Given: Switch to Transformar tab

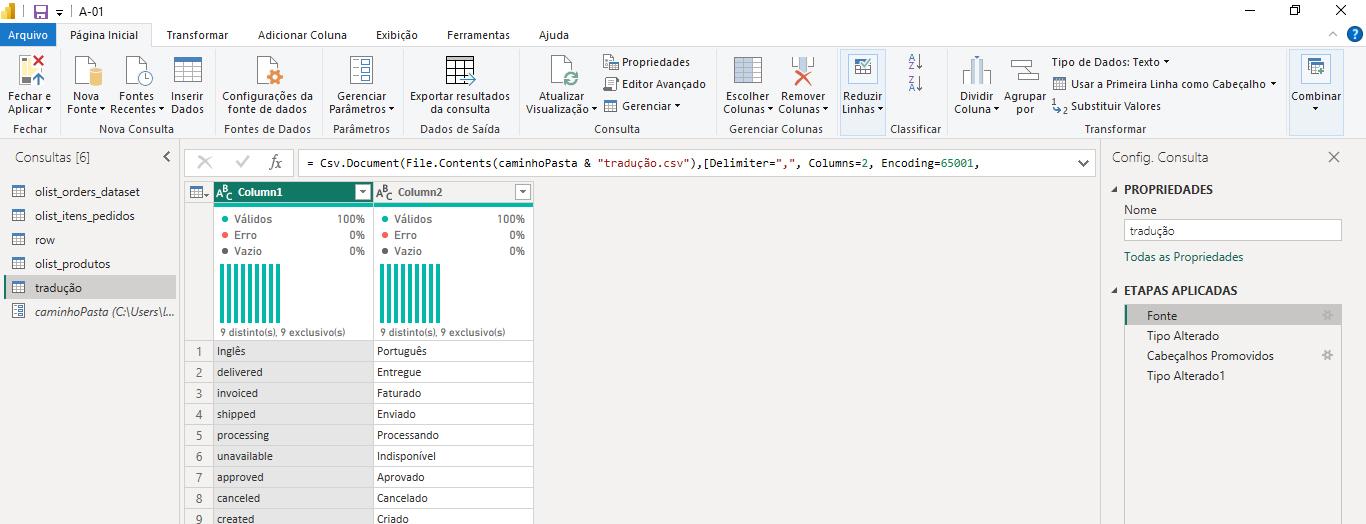Looking at the screenshot, I should point(197,35).
